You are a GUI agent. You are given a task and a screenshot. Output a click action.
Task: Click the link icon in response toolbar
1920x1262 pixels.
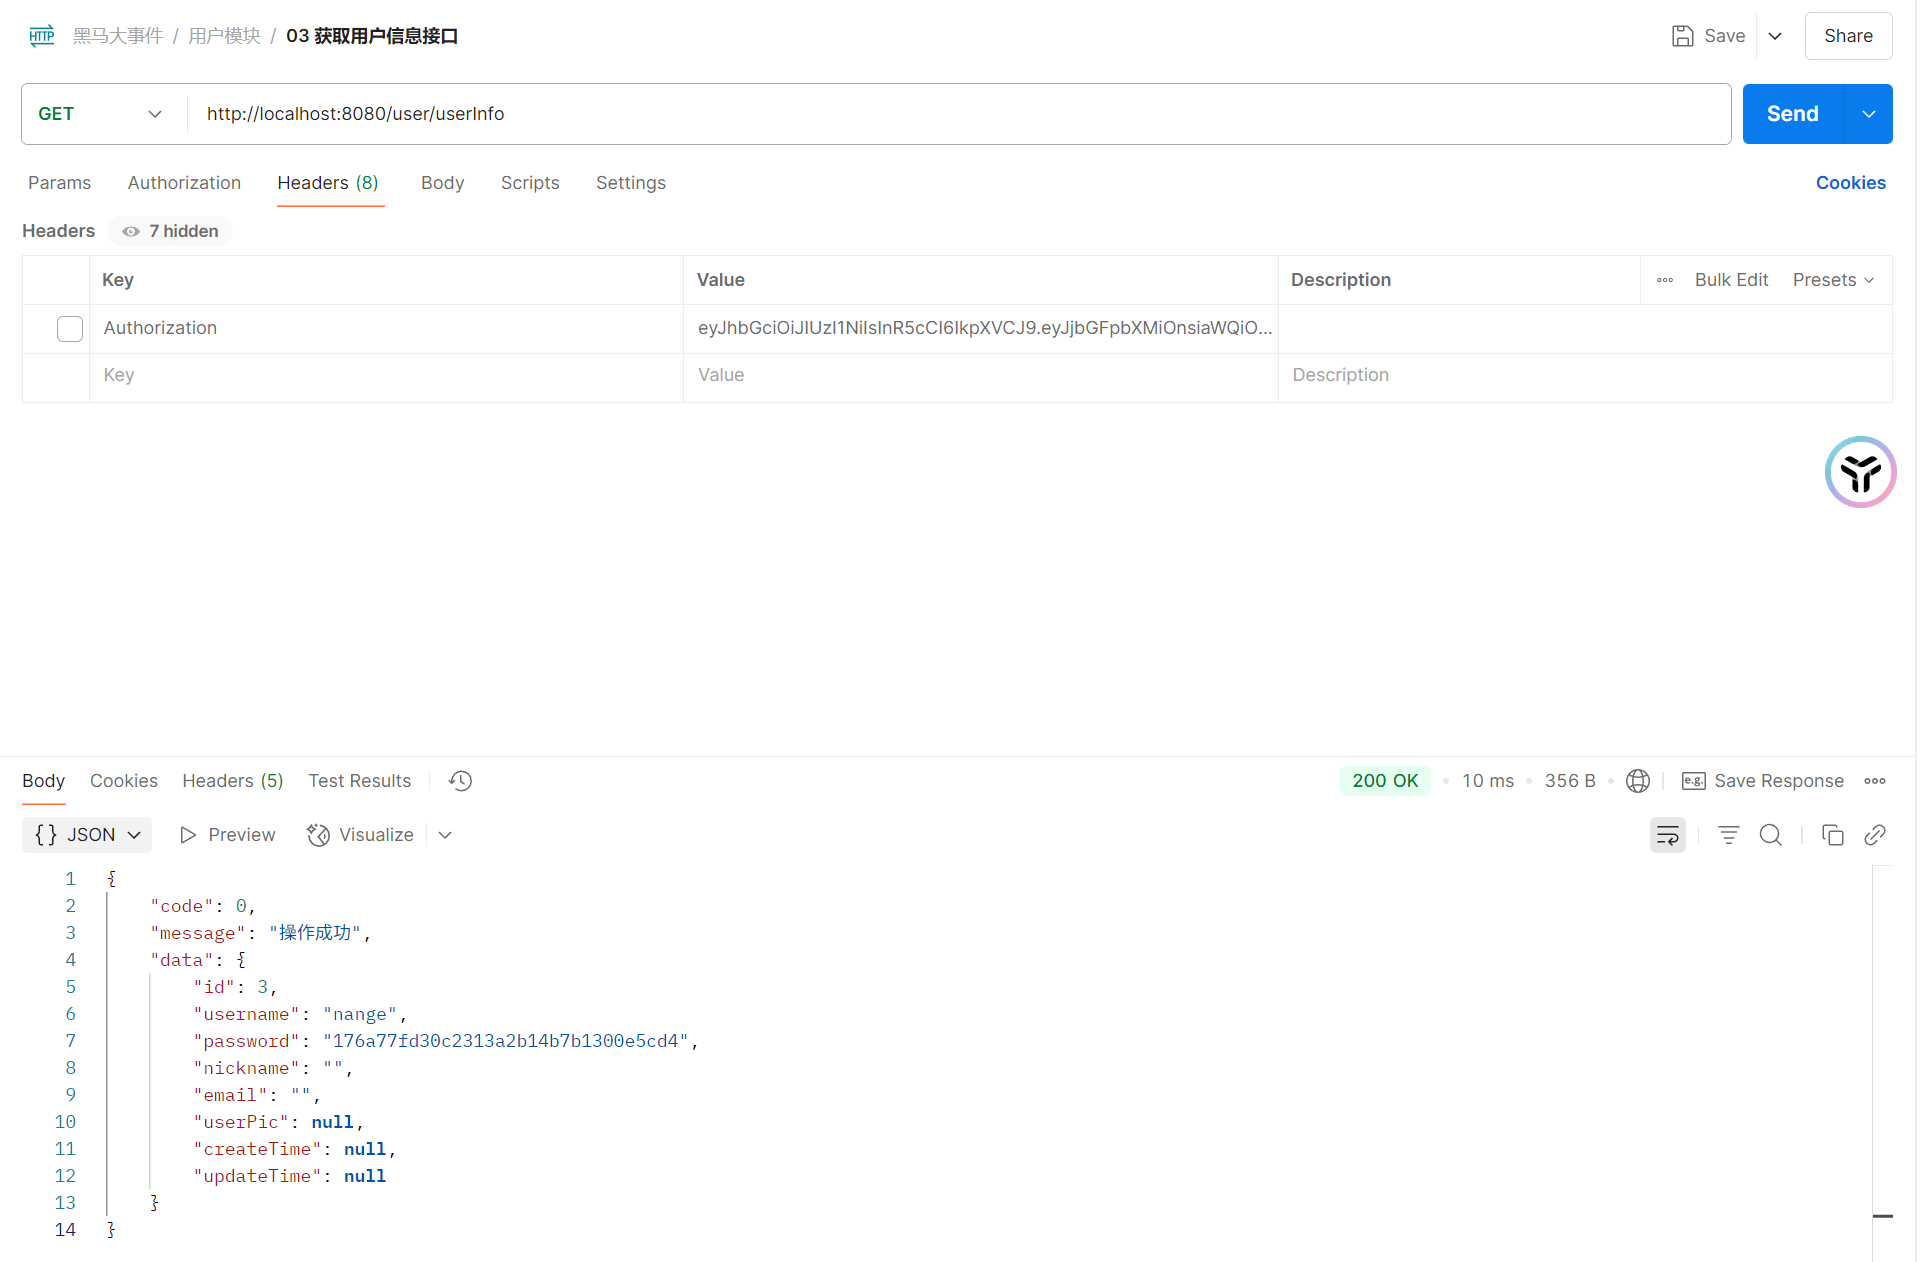click(1875, 835)
